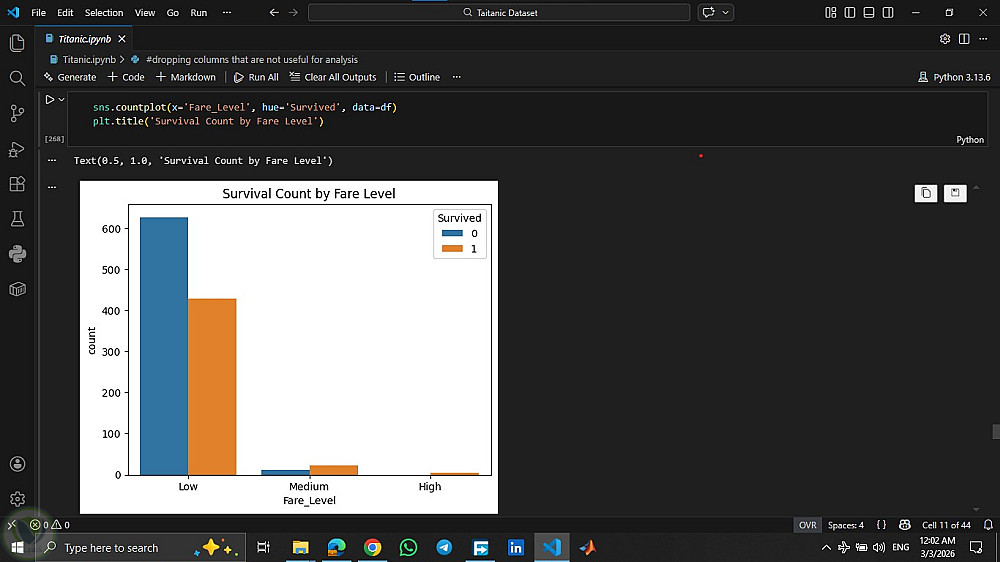Viewport: 1000px width, 562px height.
Task: Open notifications bell in status bar
Action: tap(988, 525)
